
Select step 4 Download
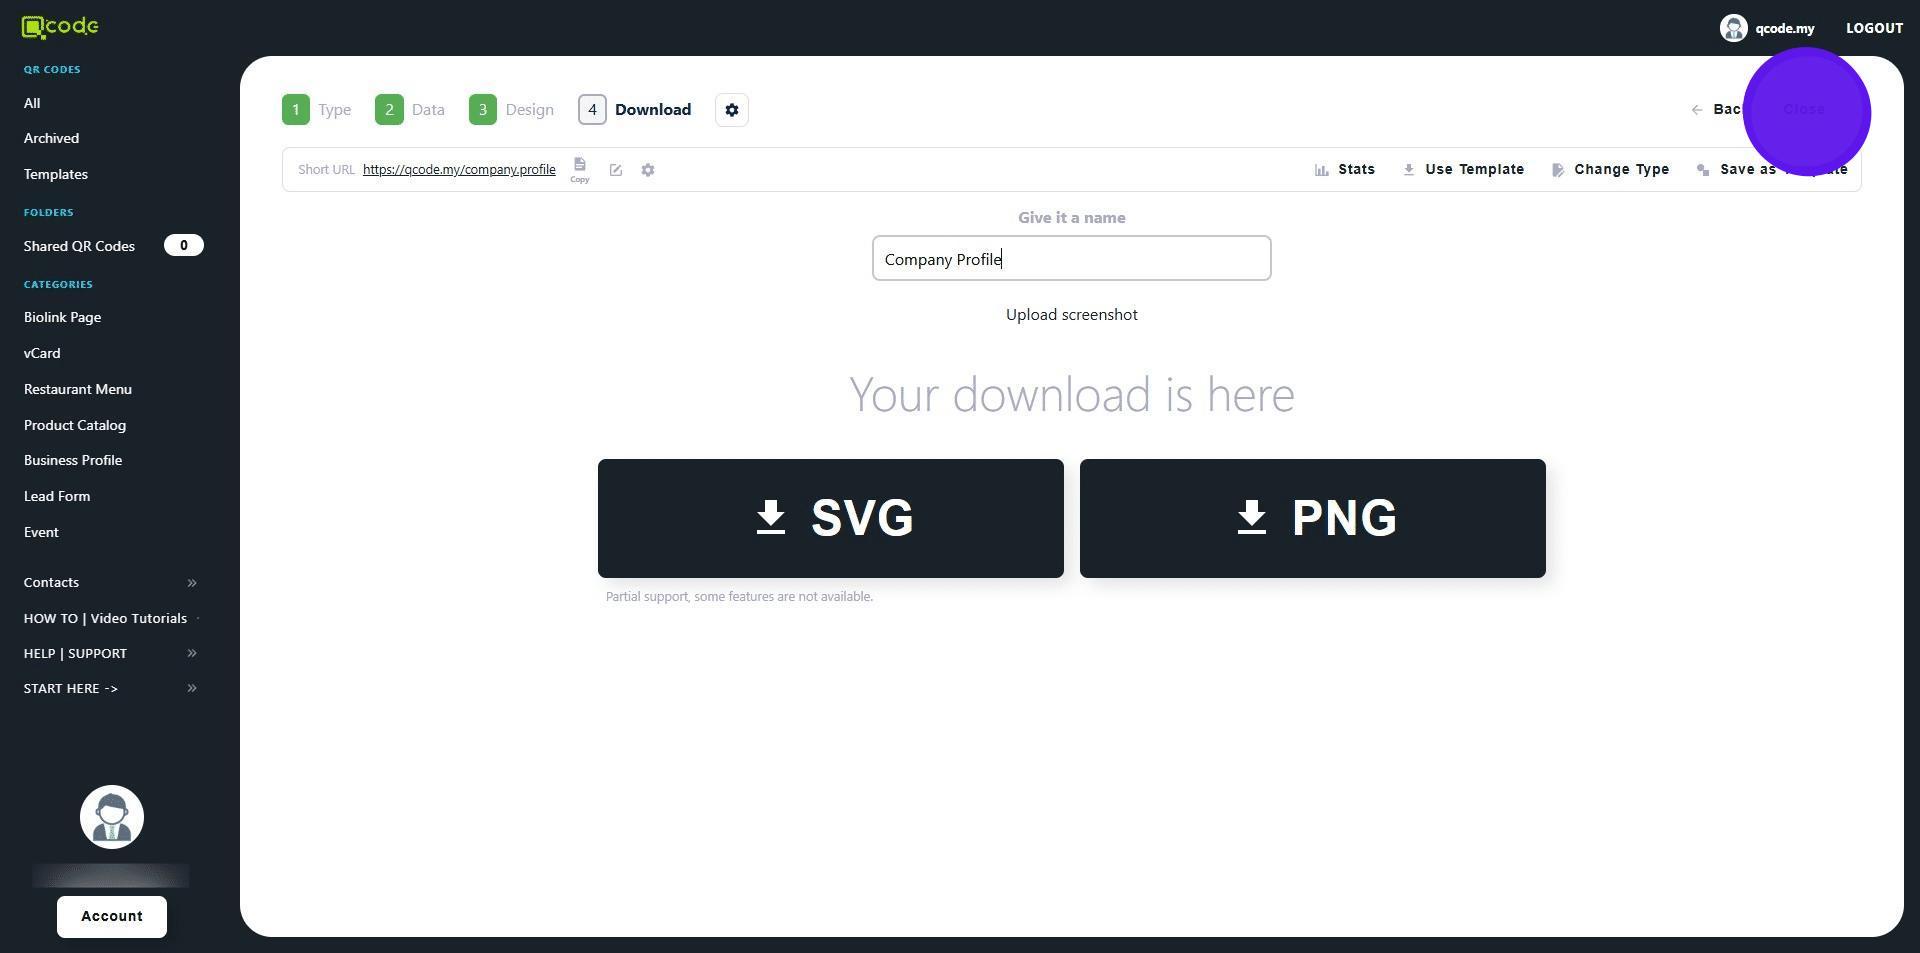click(x=635, y=110)
